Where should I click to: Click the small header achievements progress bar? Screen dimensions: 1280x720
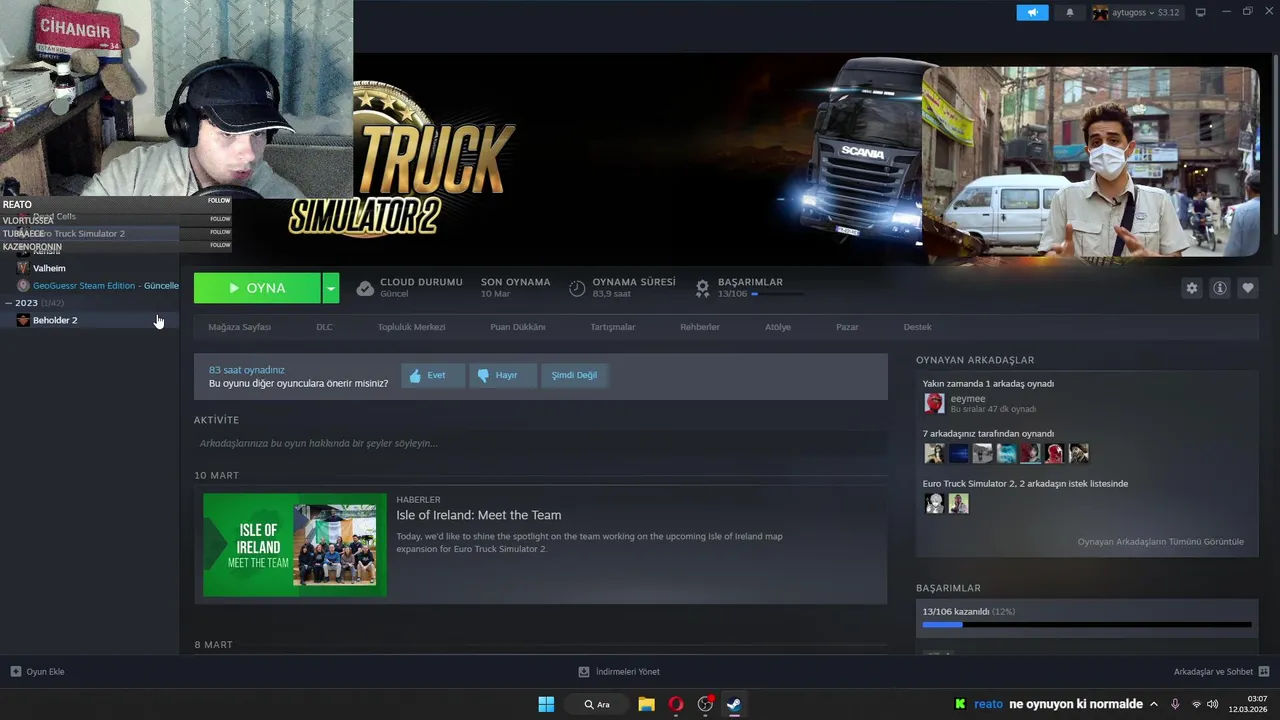pyautogui.click(x=777, y=294)
